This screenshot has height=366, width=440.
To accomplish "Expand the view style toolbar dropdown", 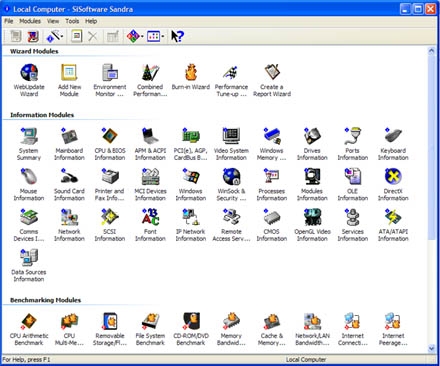I will [x=163, y=36].
